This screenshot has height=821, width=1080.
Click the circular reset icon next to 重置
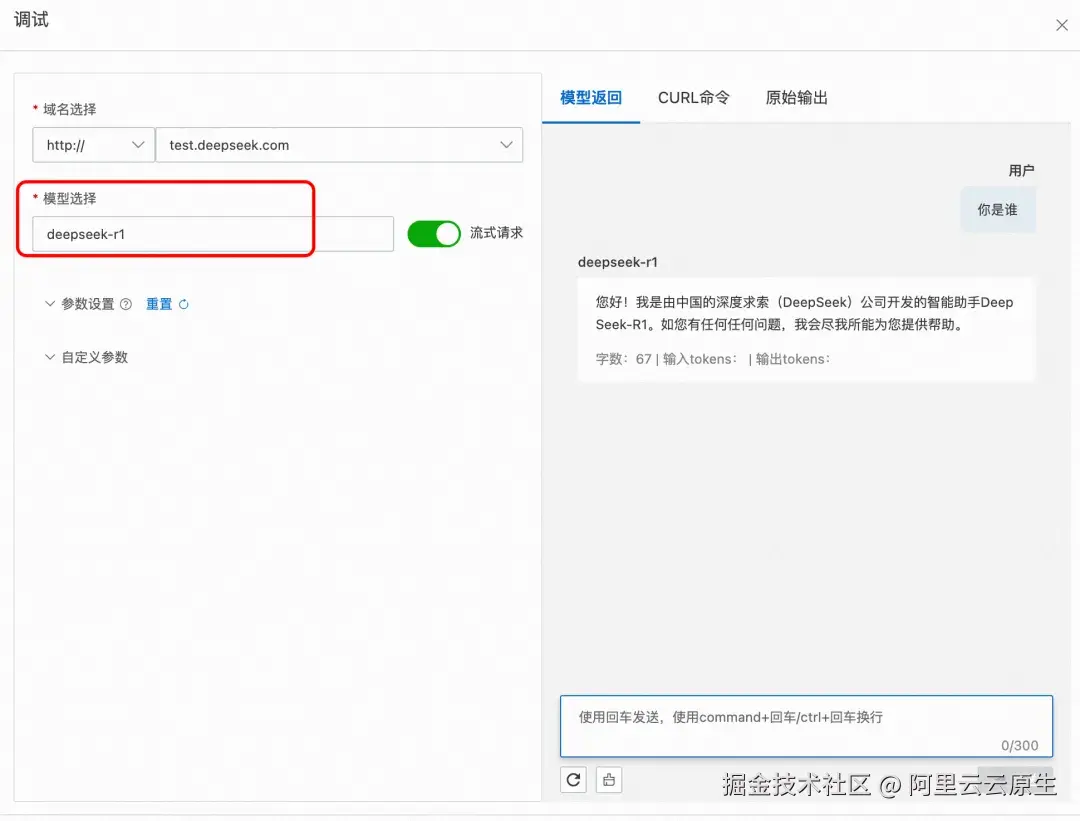pos(182,304)
